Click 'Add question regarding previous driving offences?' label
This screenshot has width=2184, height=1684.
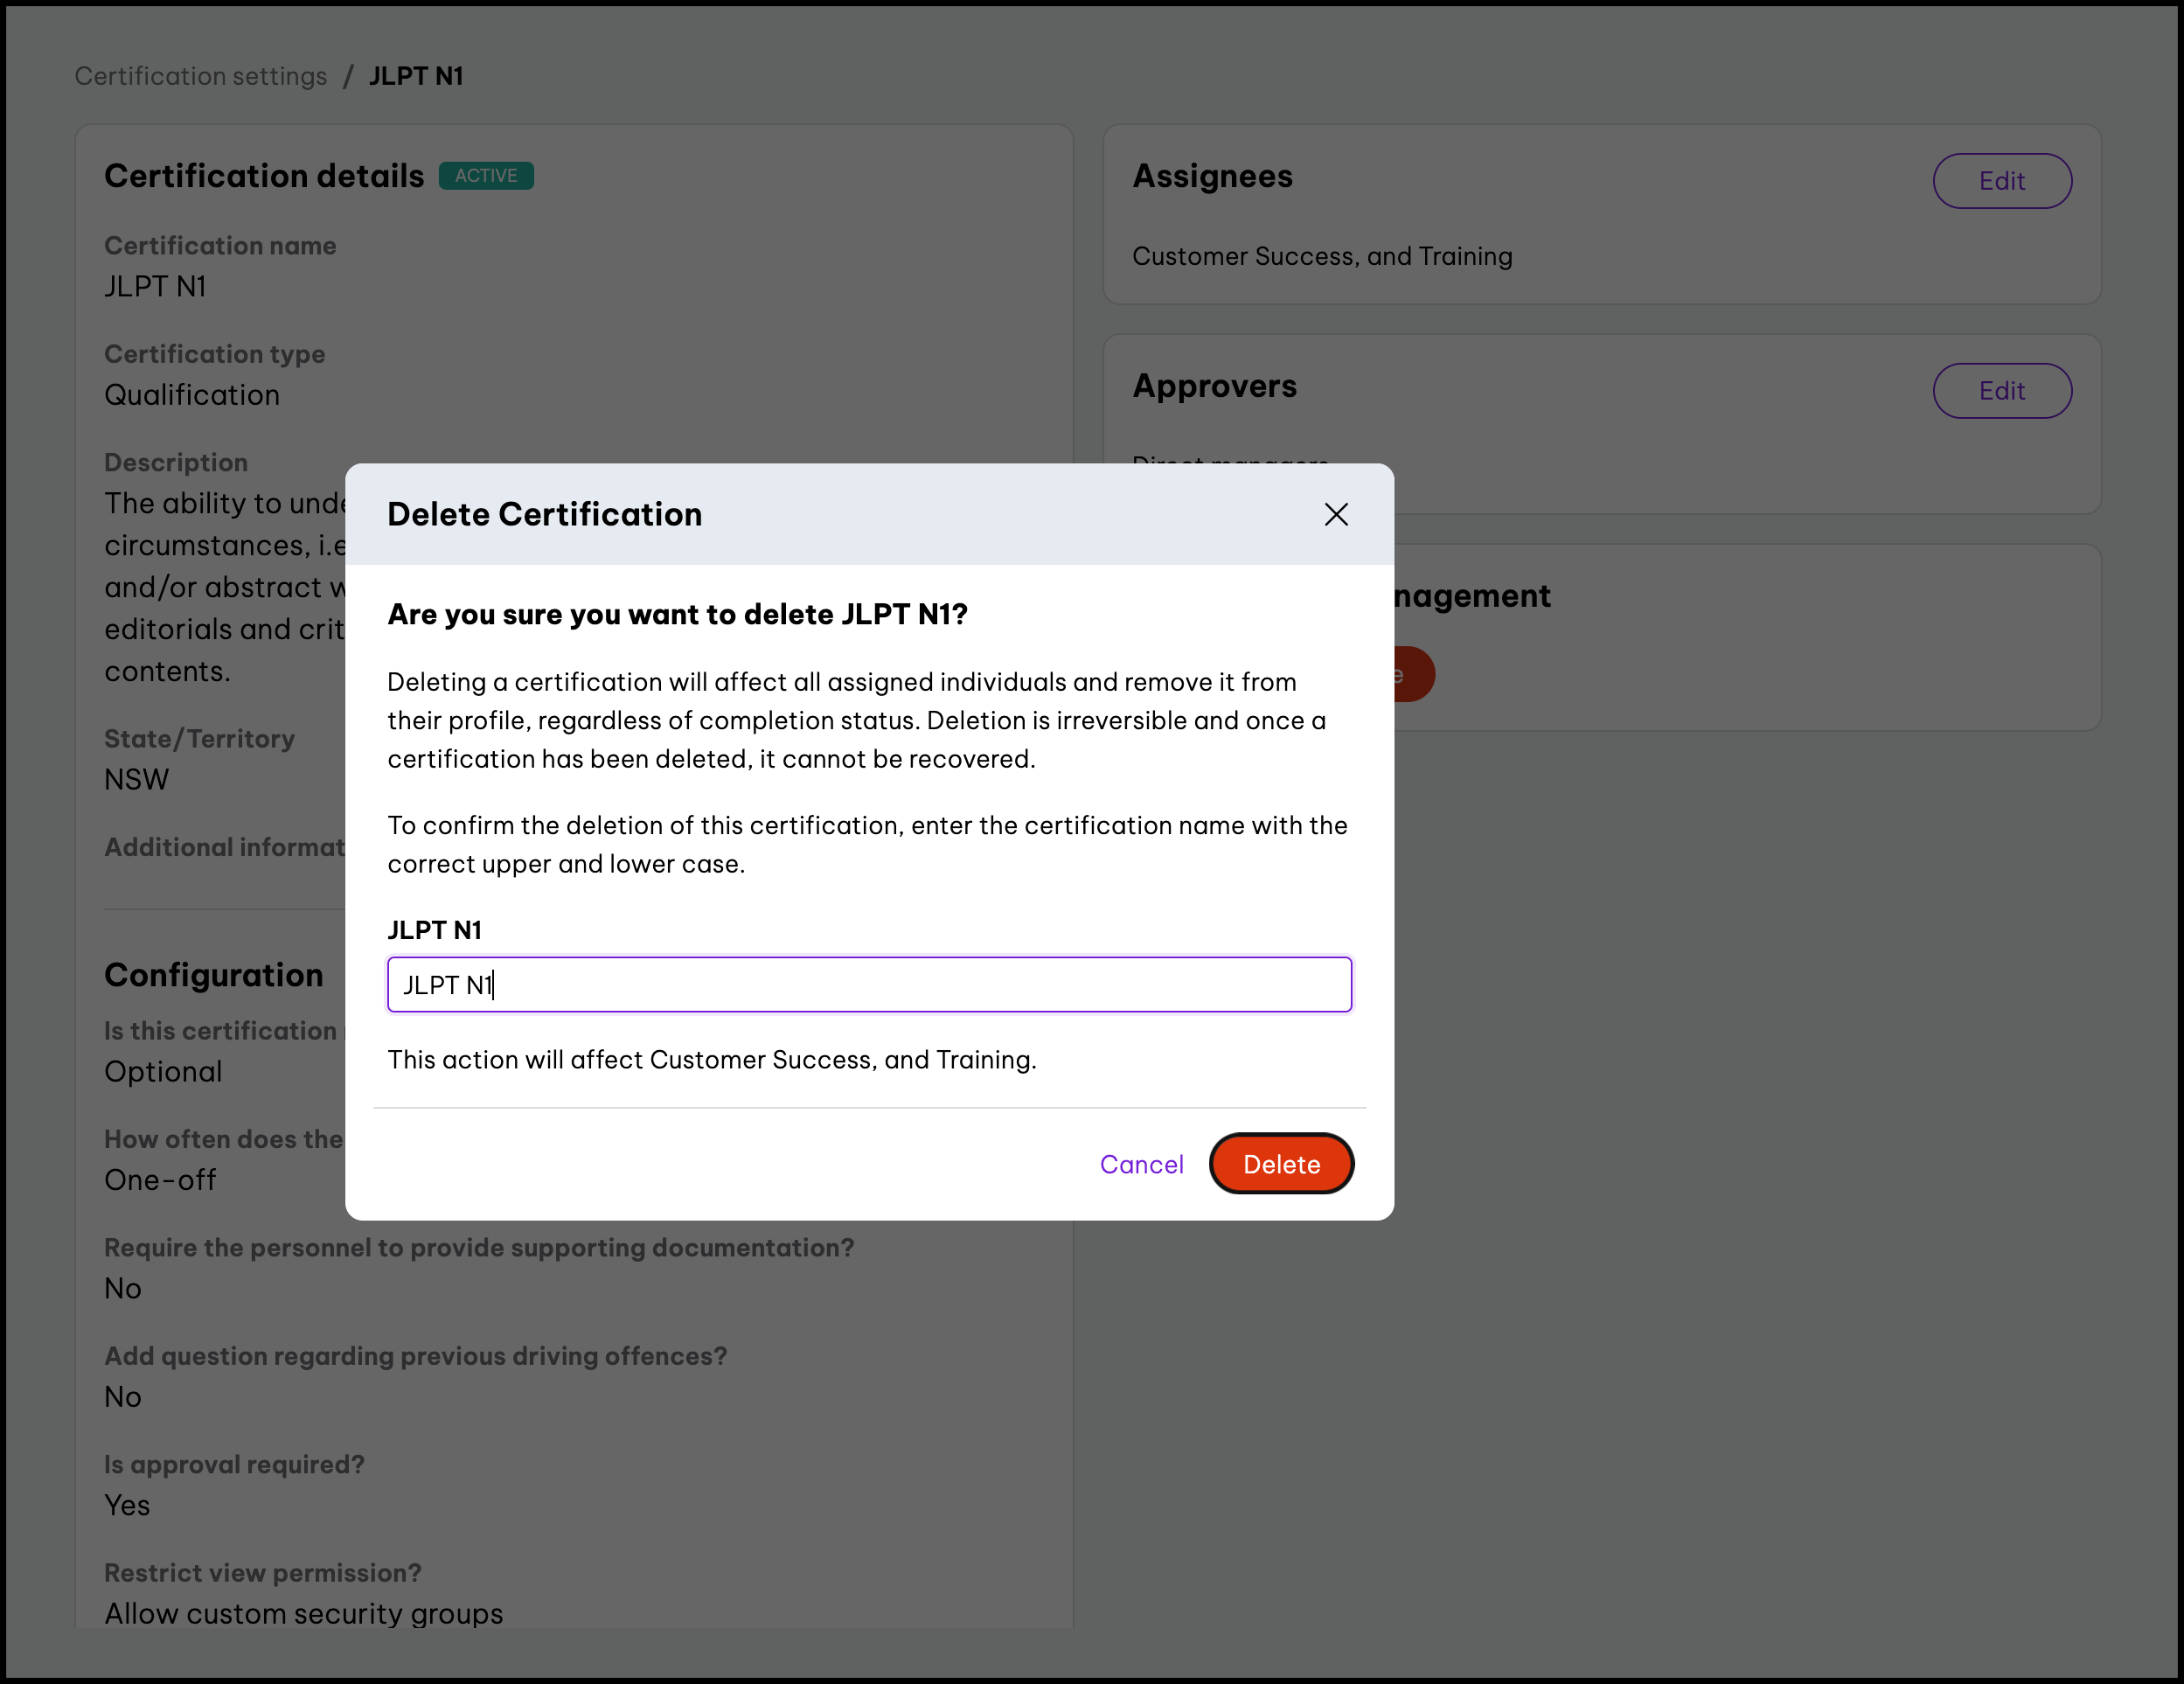point(415,1356)
